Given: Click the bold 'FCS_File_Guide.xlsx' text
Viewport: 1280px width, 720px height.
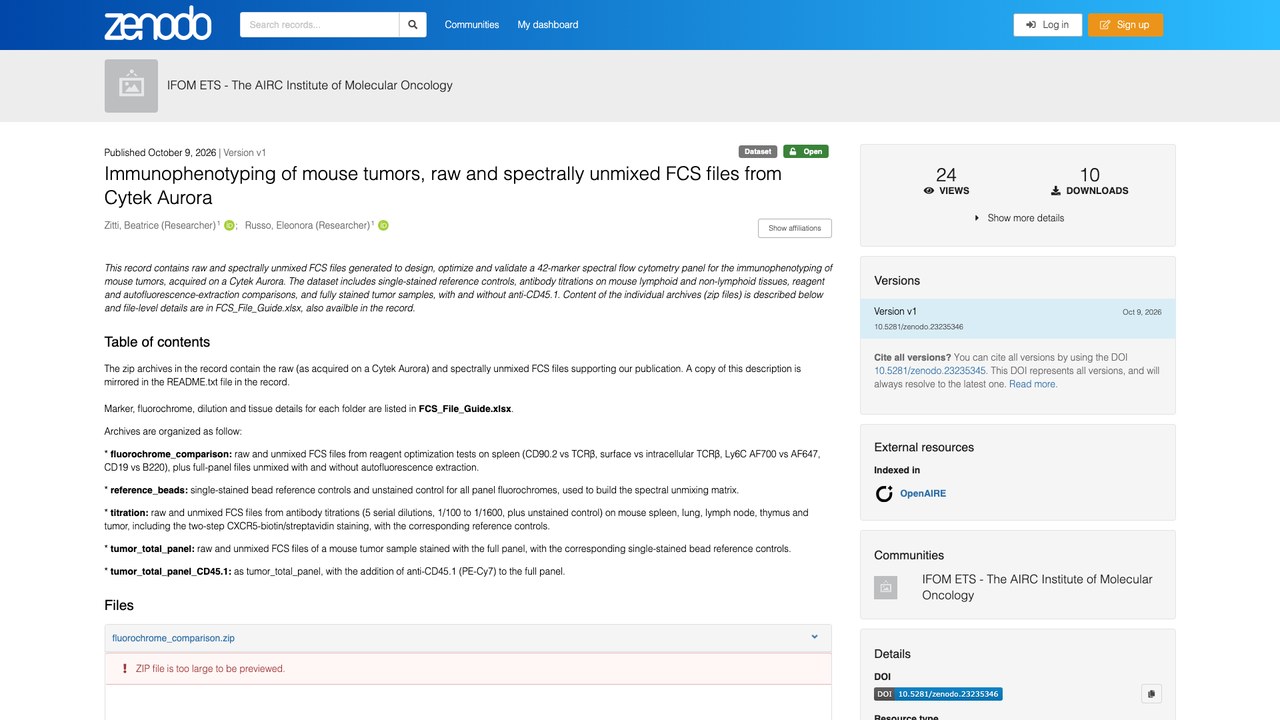Looking at the screenshot, I should click(x=466, y=409).
